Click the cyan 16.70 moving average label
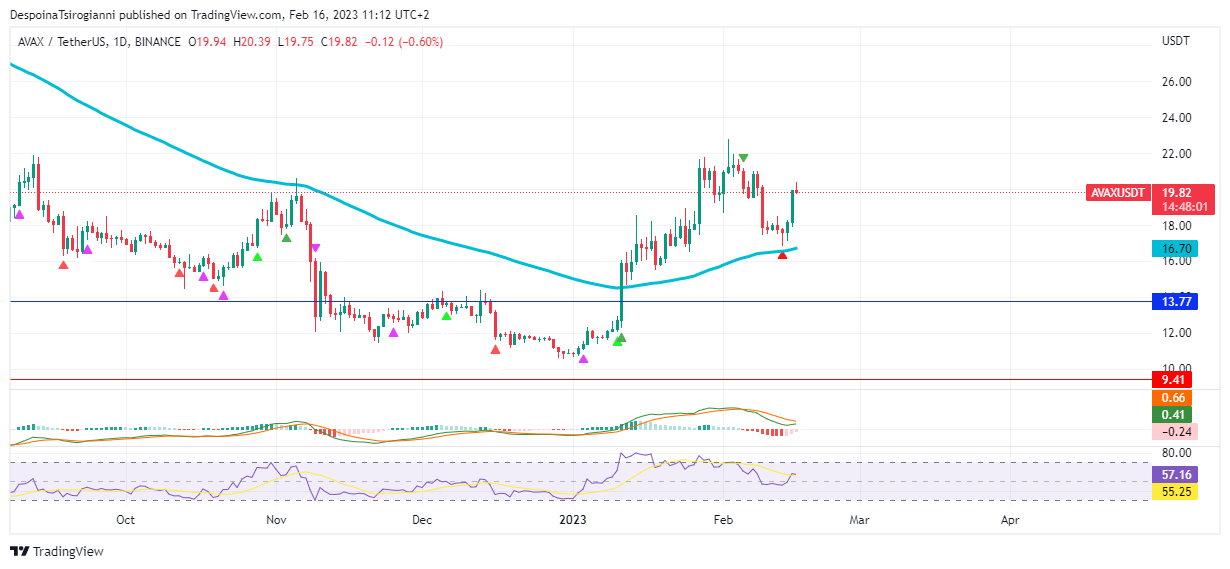The image size is (1230, 569). (x=1170, y=248)
